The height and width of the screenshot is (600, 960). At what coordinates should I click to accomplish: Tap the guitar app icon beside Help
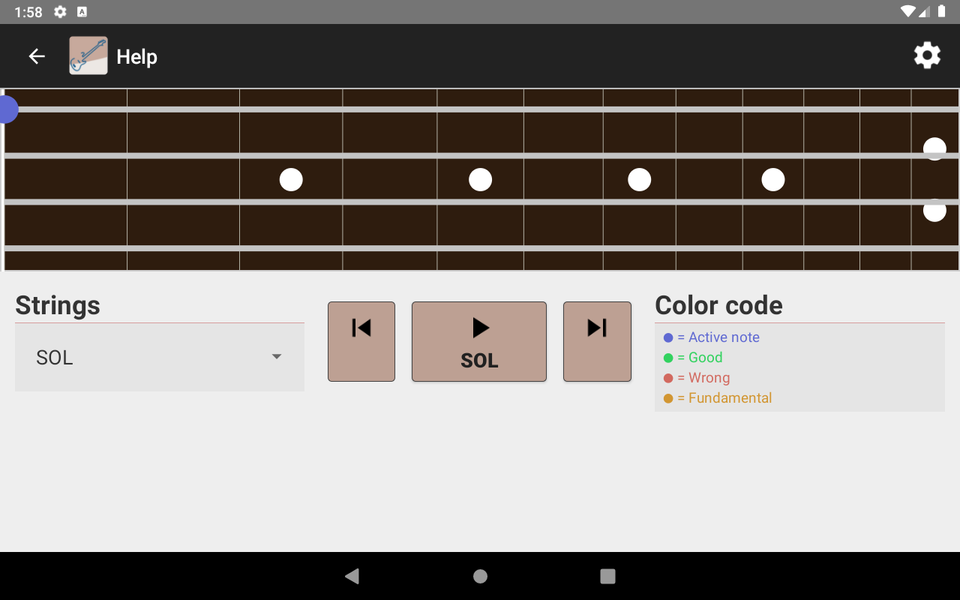[88, 56]
